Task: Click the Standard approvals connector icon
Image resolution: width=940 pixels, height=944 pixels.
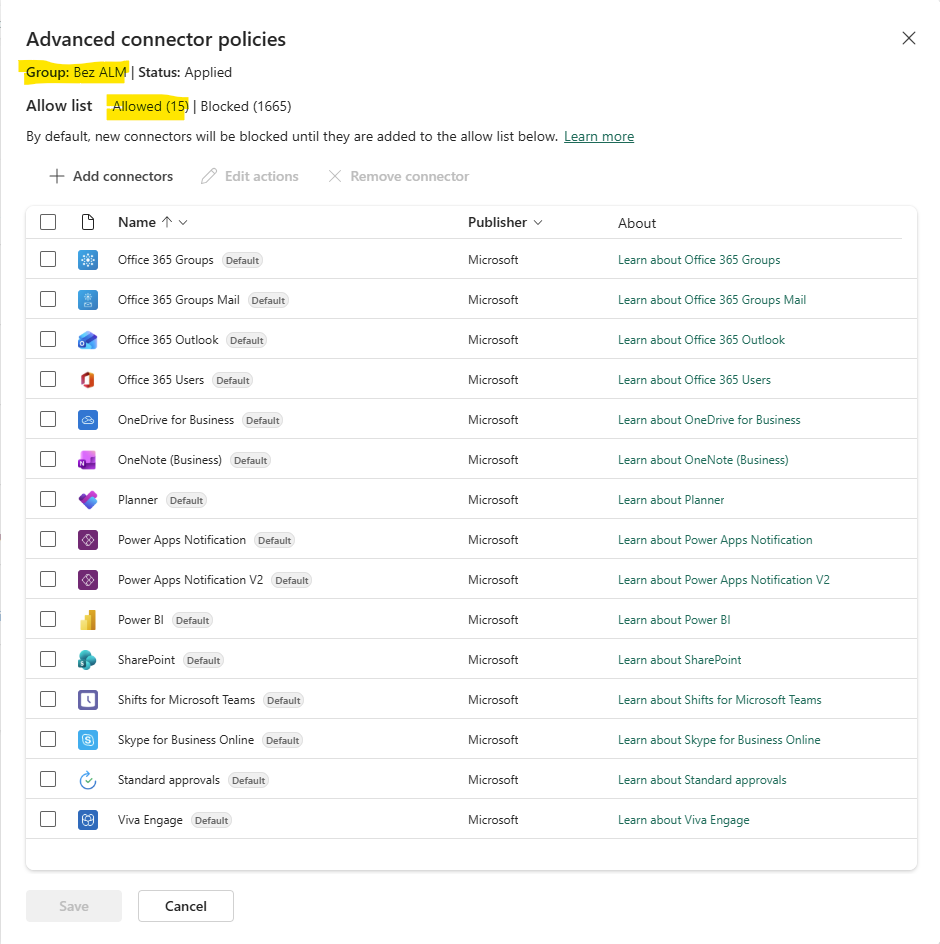Action: (x=88, y=780)
